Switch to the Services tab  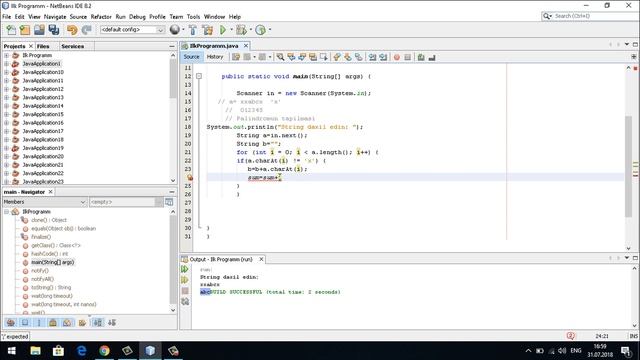coord(73,47)
